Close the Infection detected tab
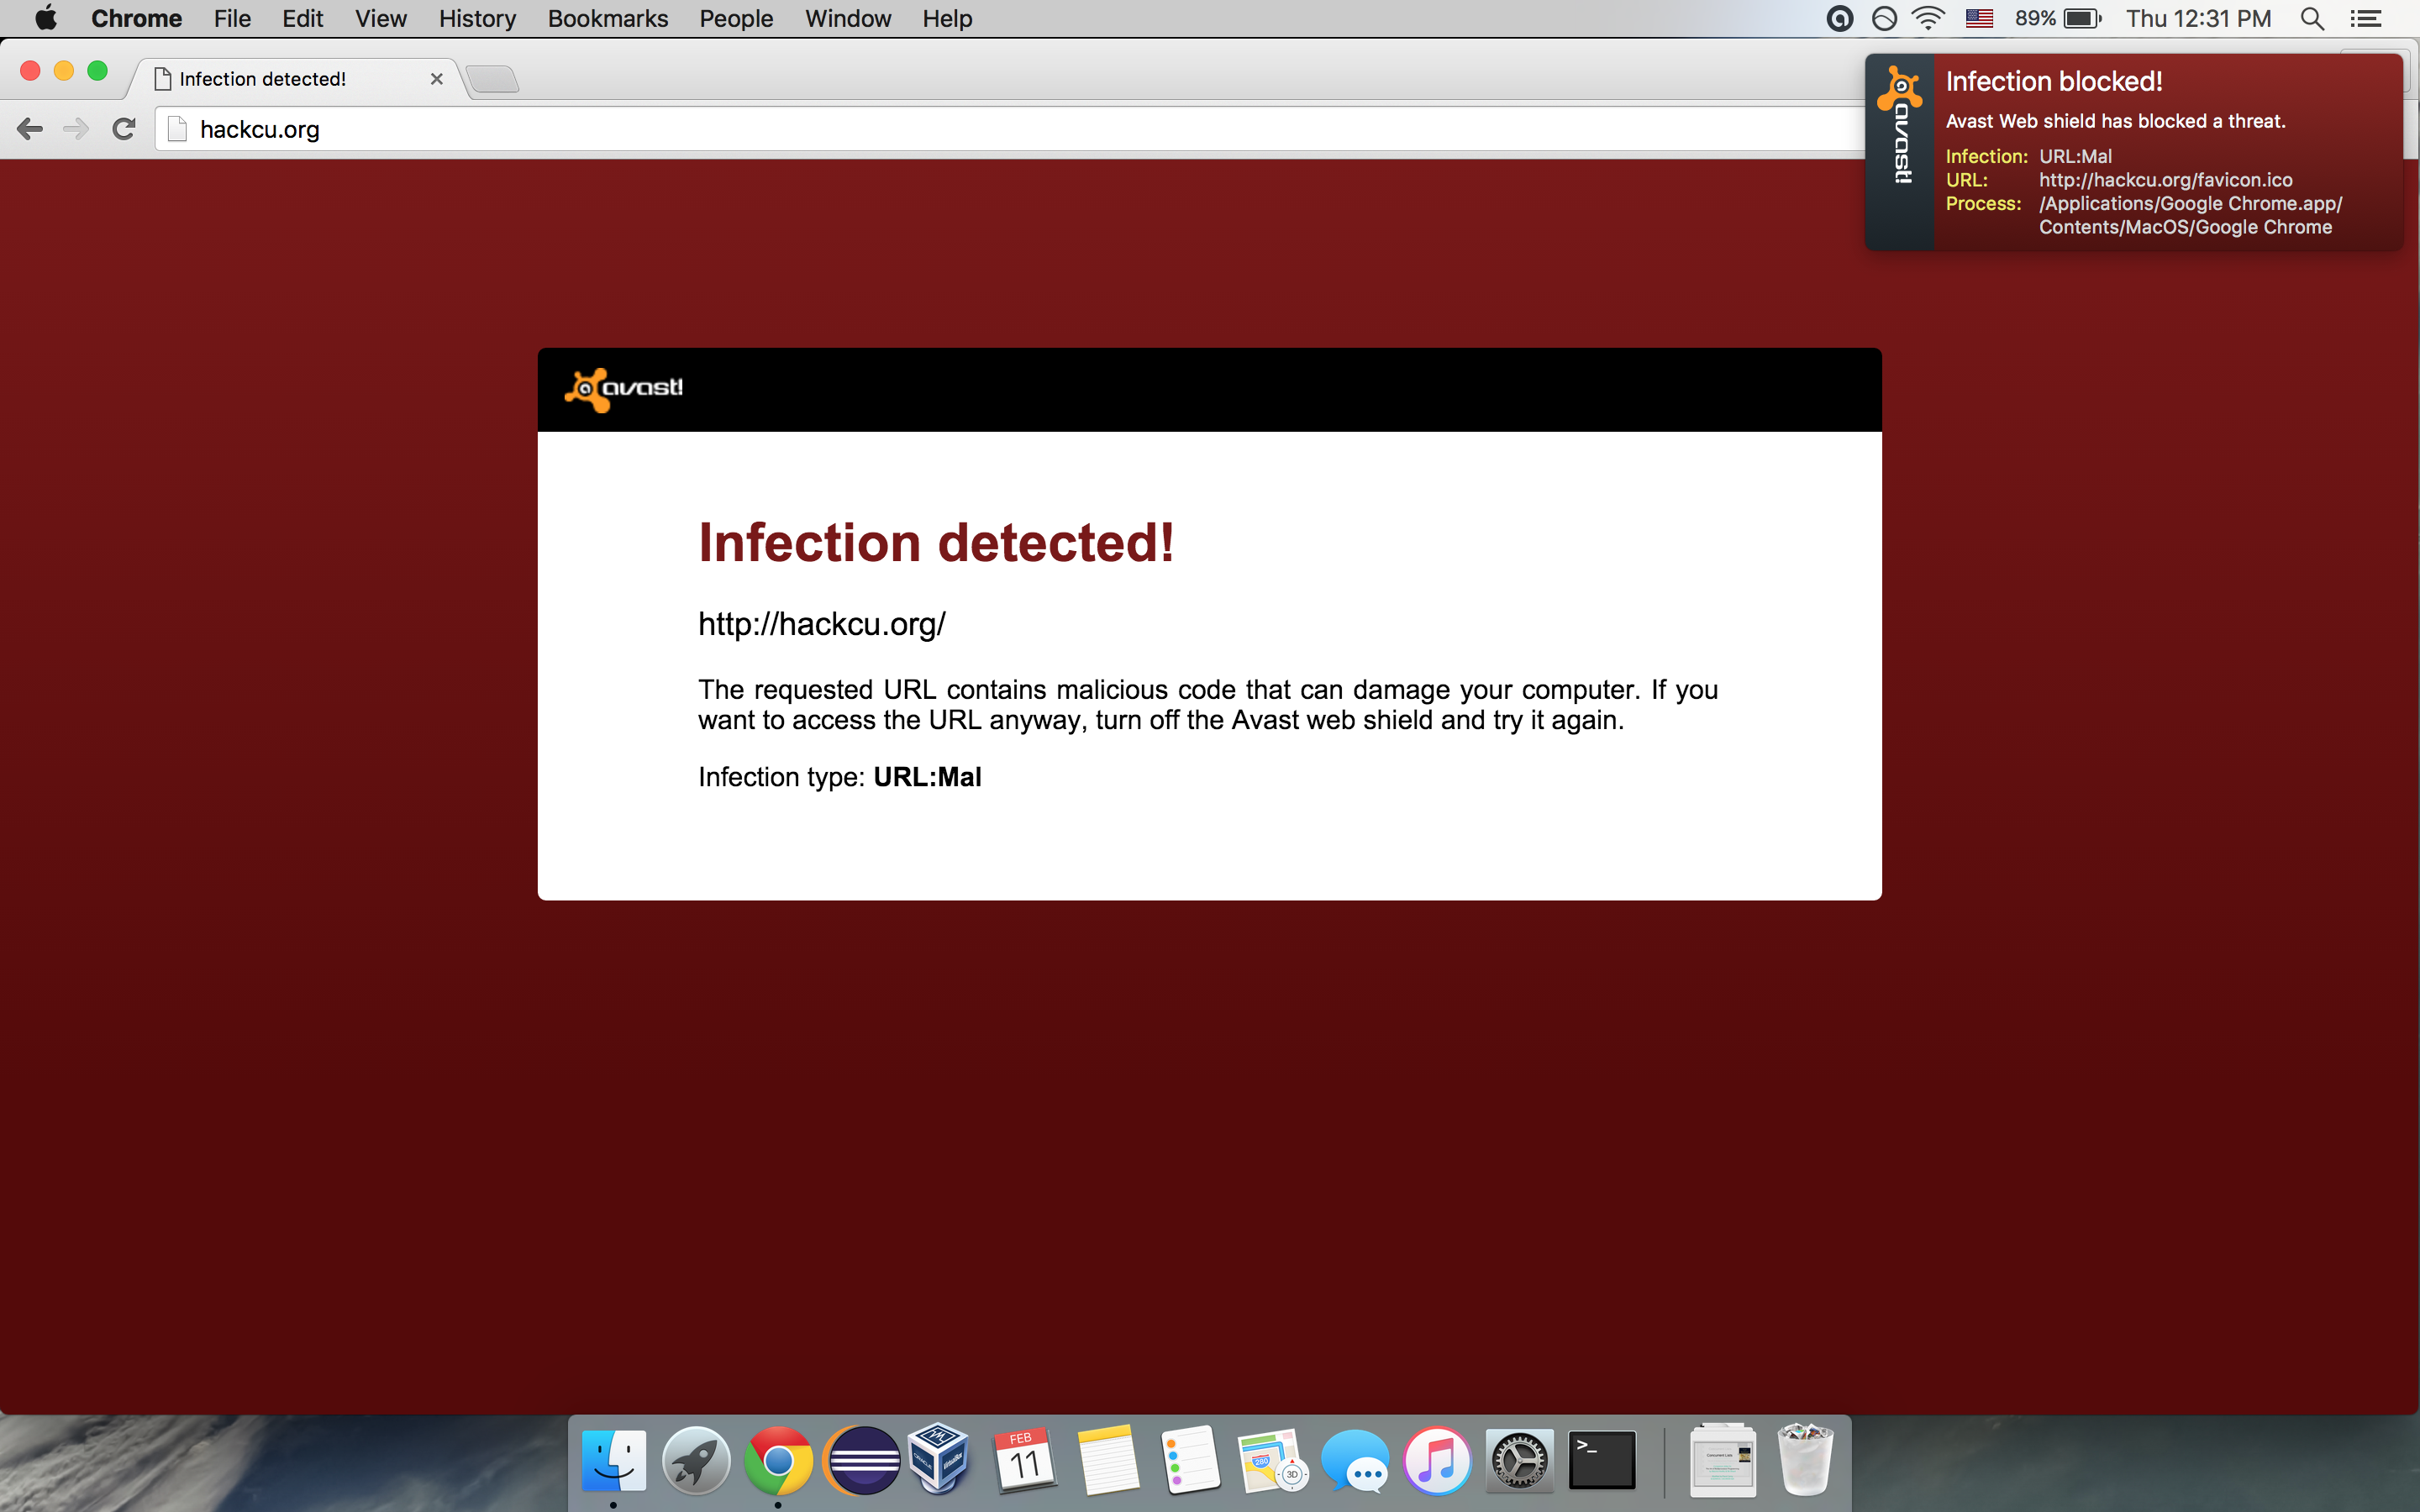2420x1512 pixels. coord(436,79)
